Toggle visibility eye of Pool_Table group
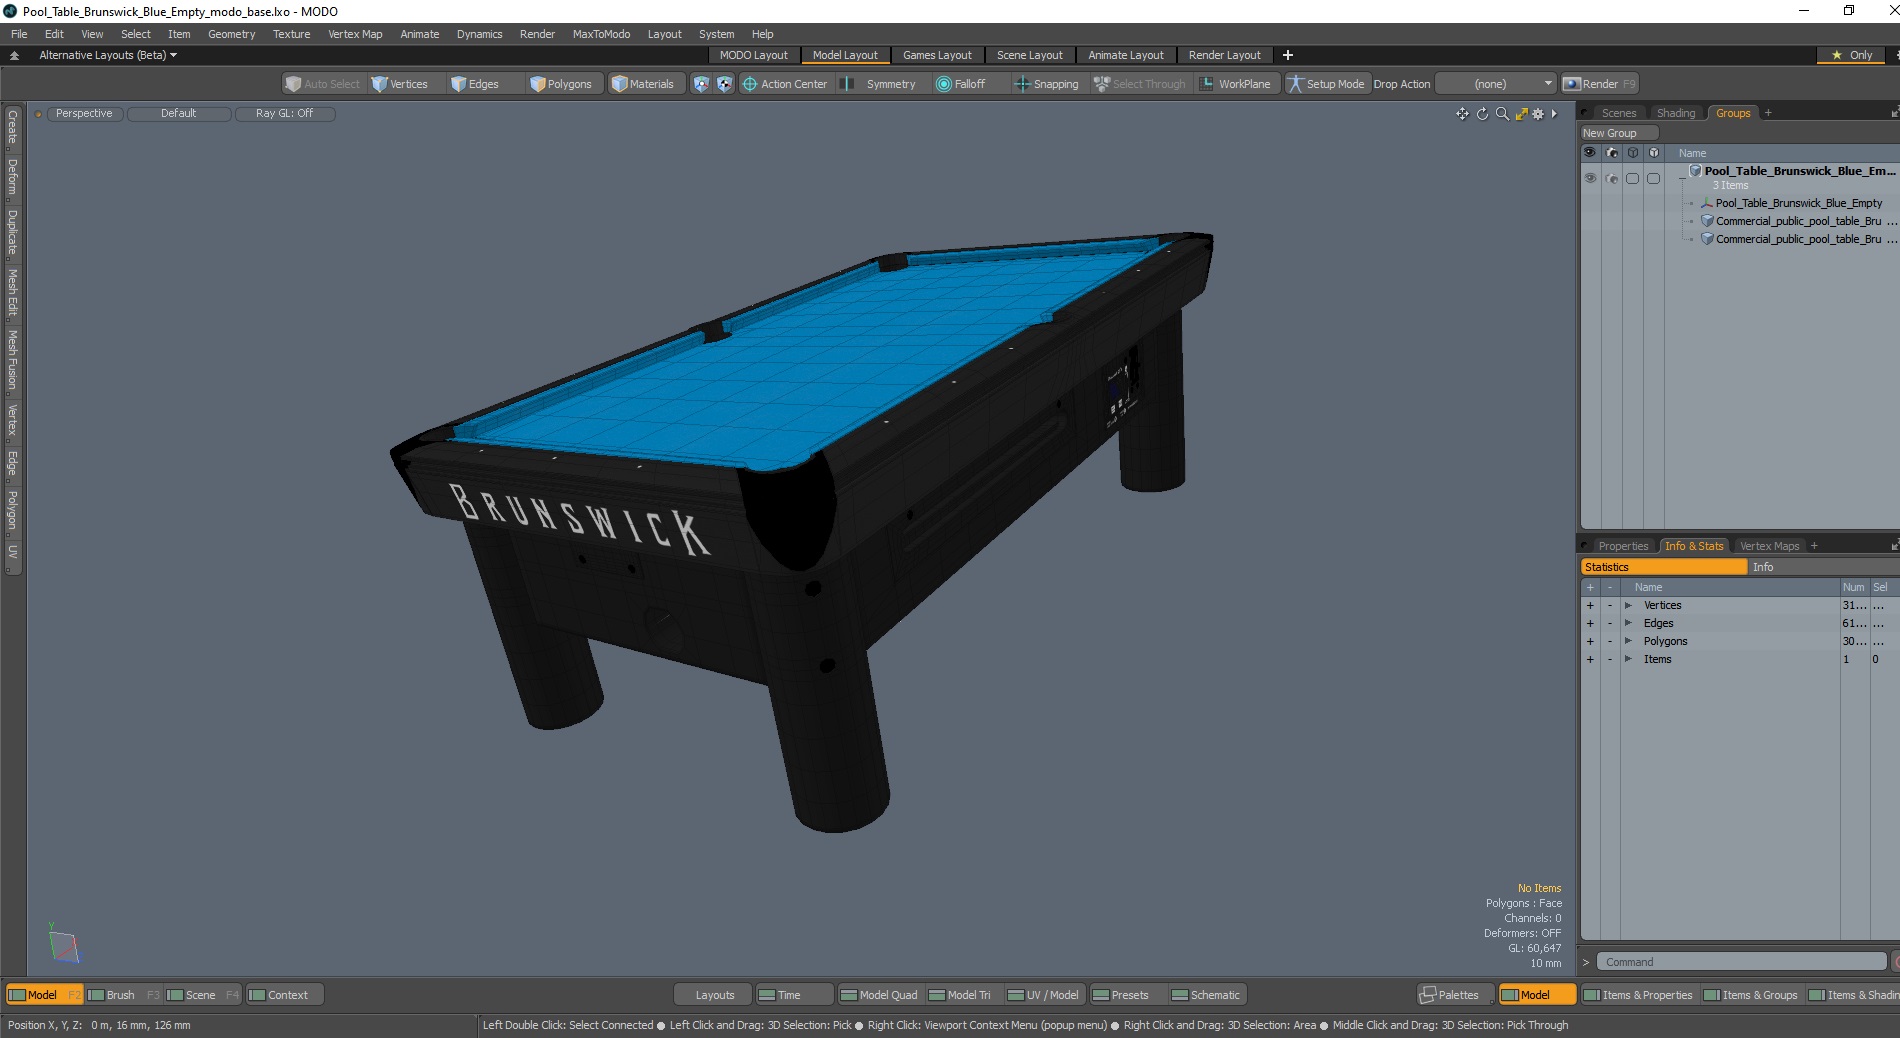Image resolution: width=1900 pixels, height=1038 pixels. pyautogui.click(x=1590, y=178)
